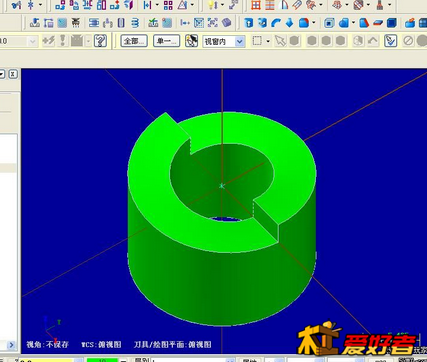Expand the window selection type dropdown arrow
This screenshot has width=427, height=362.
(x=268, y=41)
